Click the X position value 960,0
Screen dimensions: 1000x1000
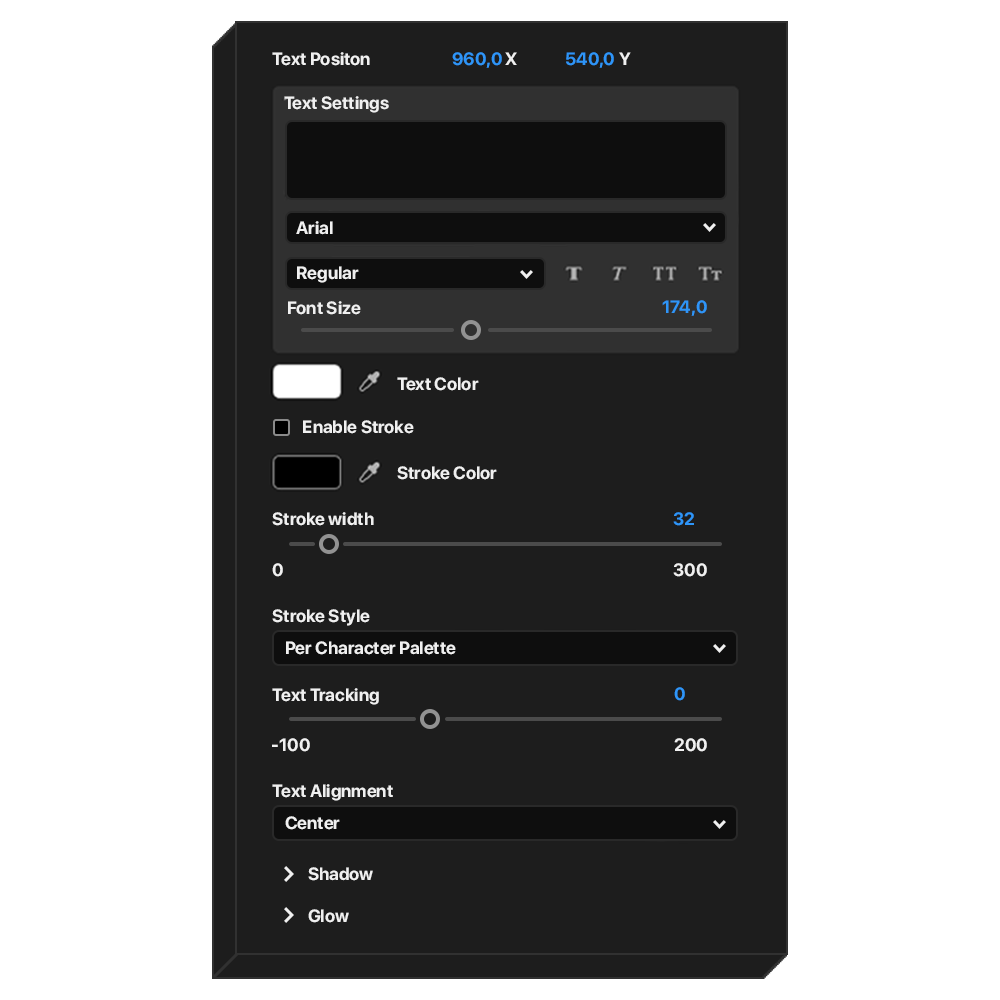[x=476, y=59]
